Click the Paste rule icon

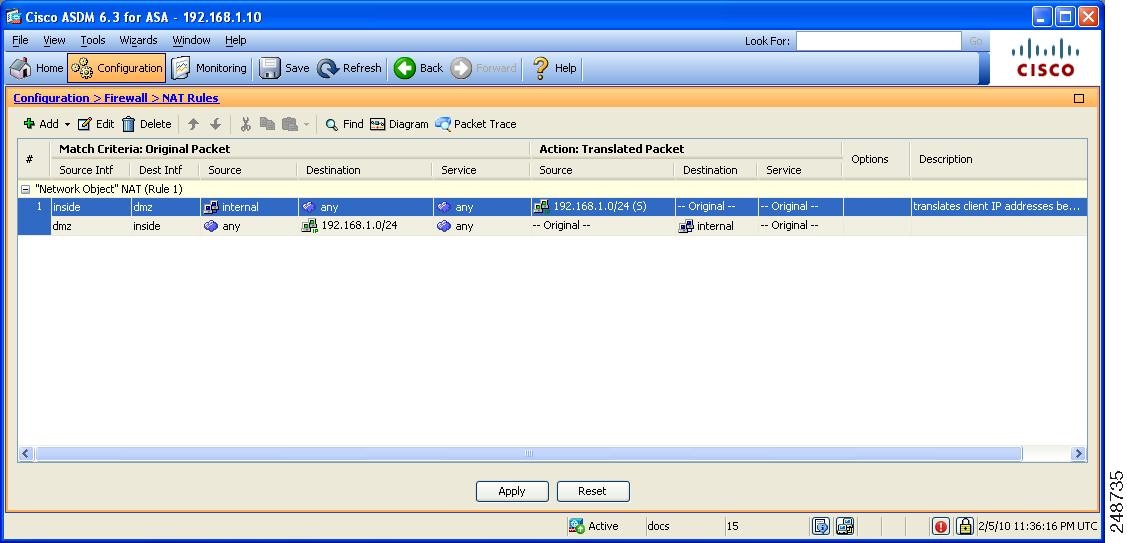click(x=290, y=124)
